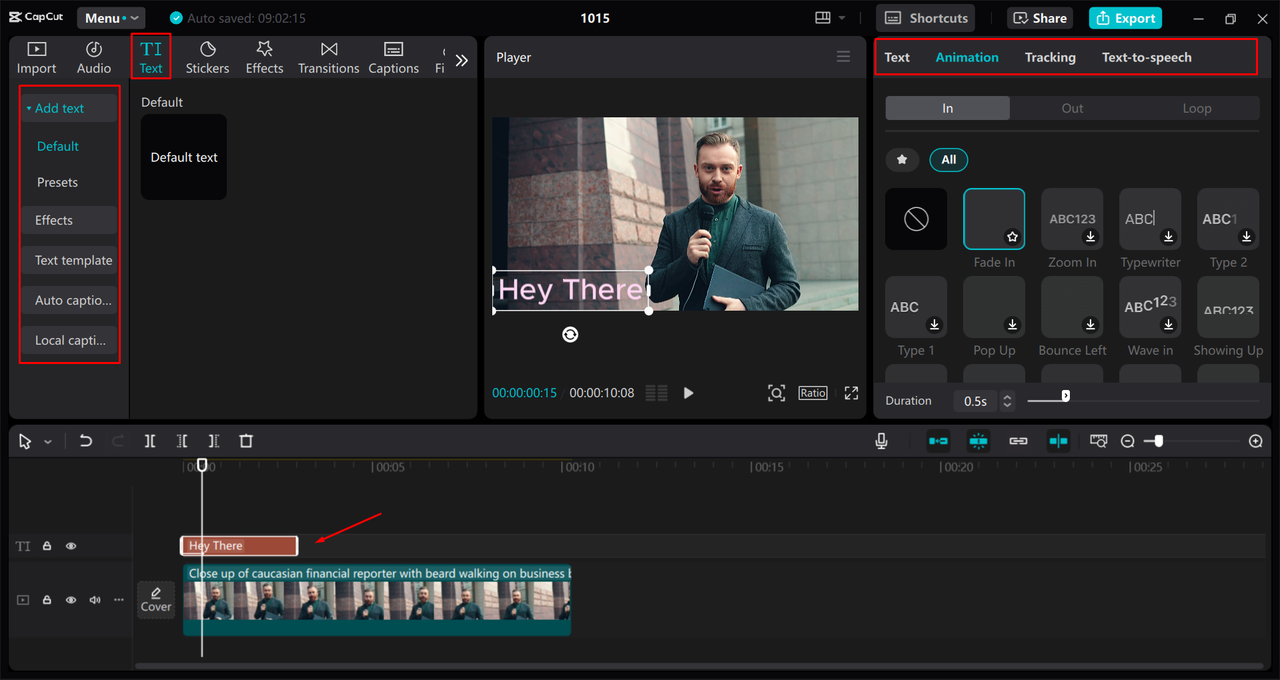The image size is (1280, 680).
Task: Select the Pop Up animation
Action: 994,307
